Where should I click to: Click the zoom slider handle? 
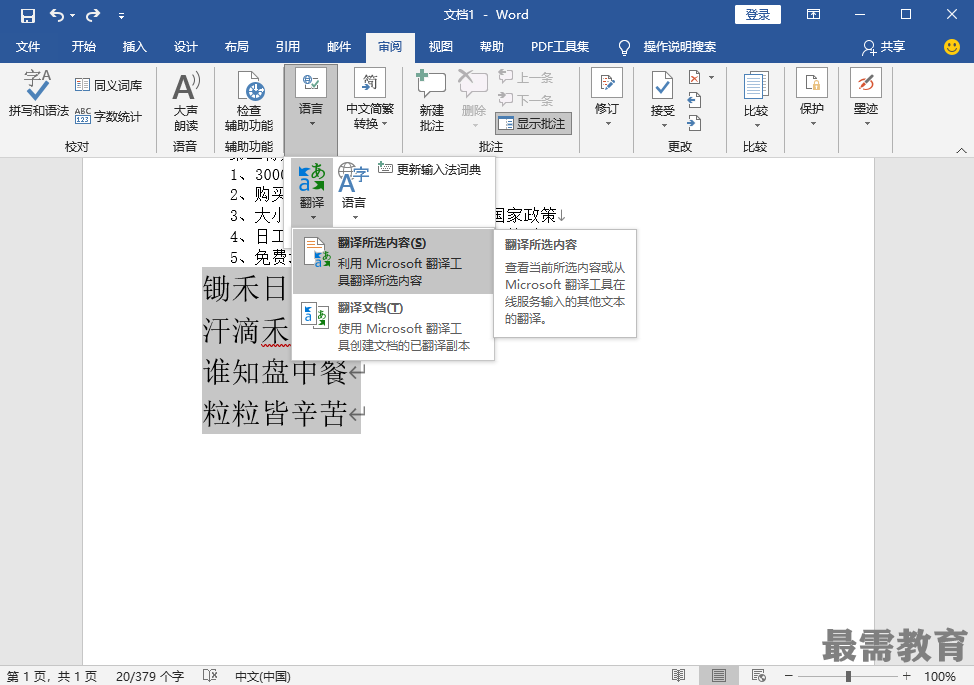848,676
